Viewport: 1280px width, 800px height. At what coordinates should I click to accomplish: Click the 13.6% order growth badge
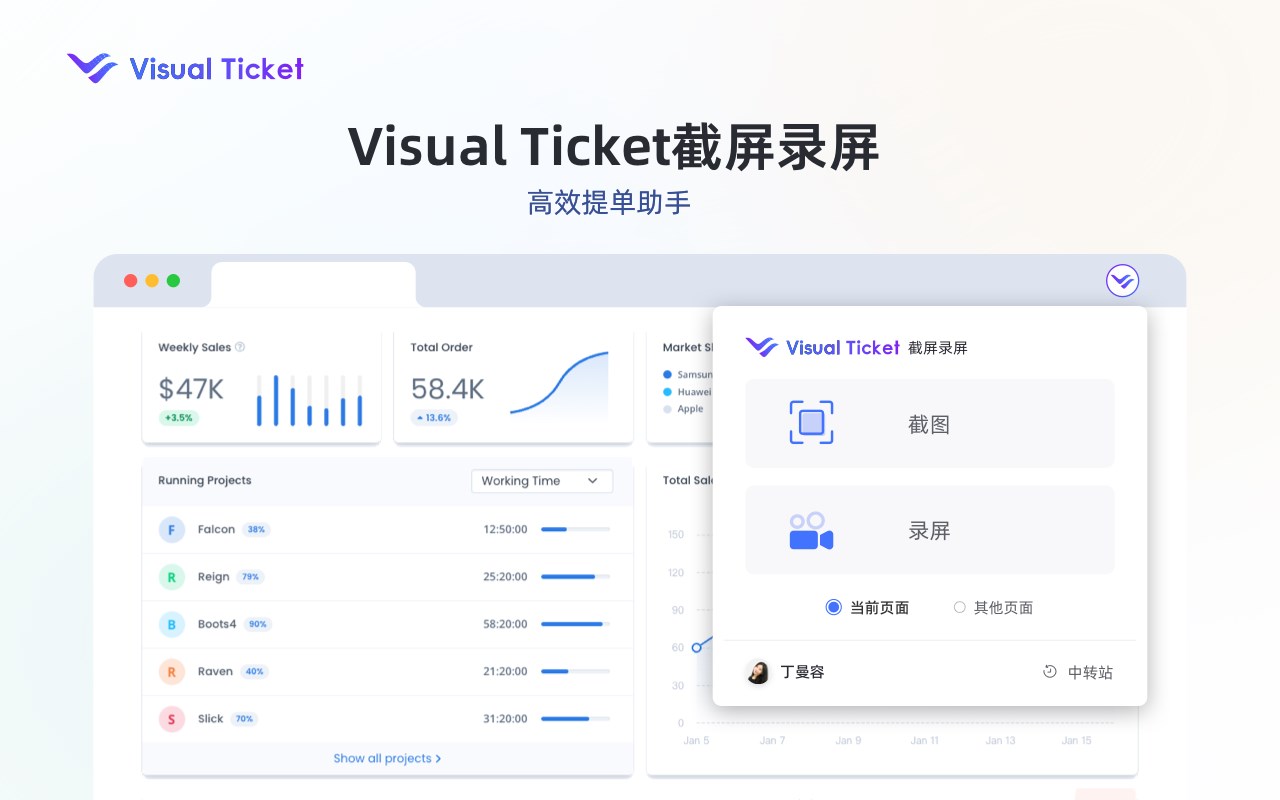coord(434,418)
